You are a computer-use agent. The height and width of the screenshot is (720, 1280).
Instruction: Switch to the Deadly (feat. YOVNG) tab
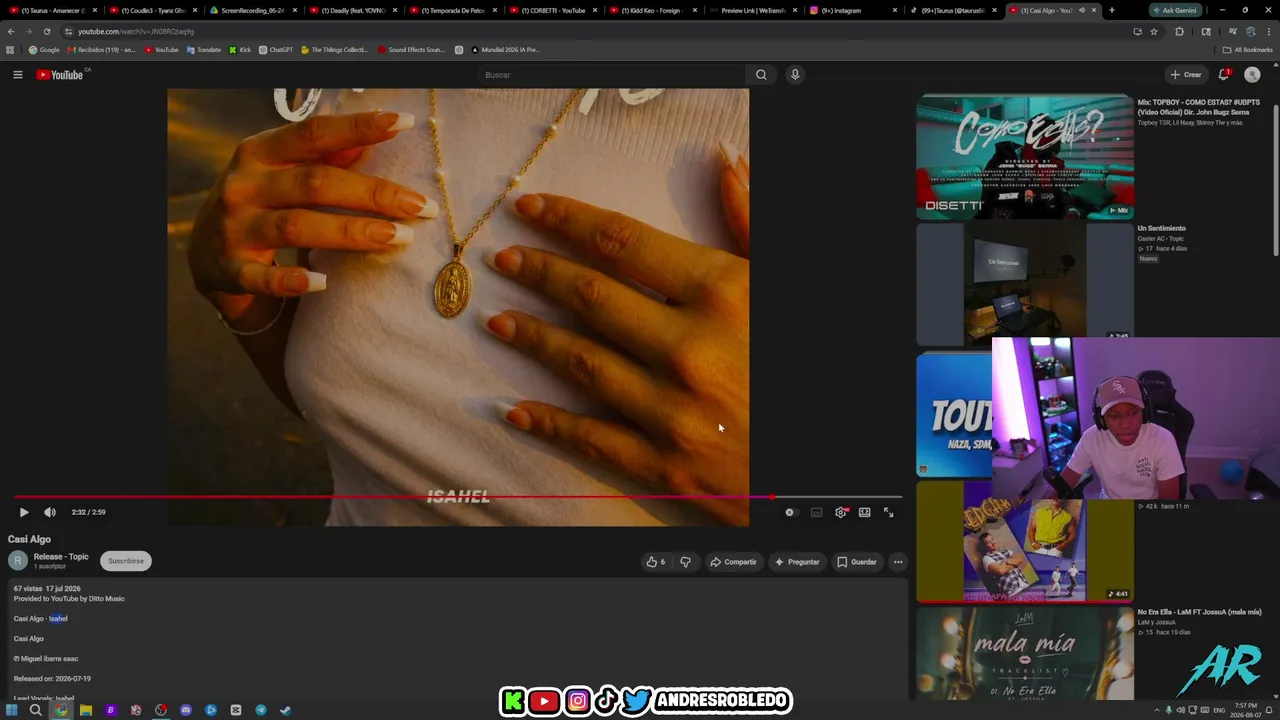pos(352,10)
